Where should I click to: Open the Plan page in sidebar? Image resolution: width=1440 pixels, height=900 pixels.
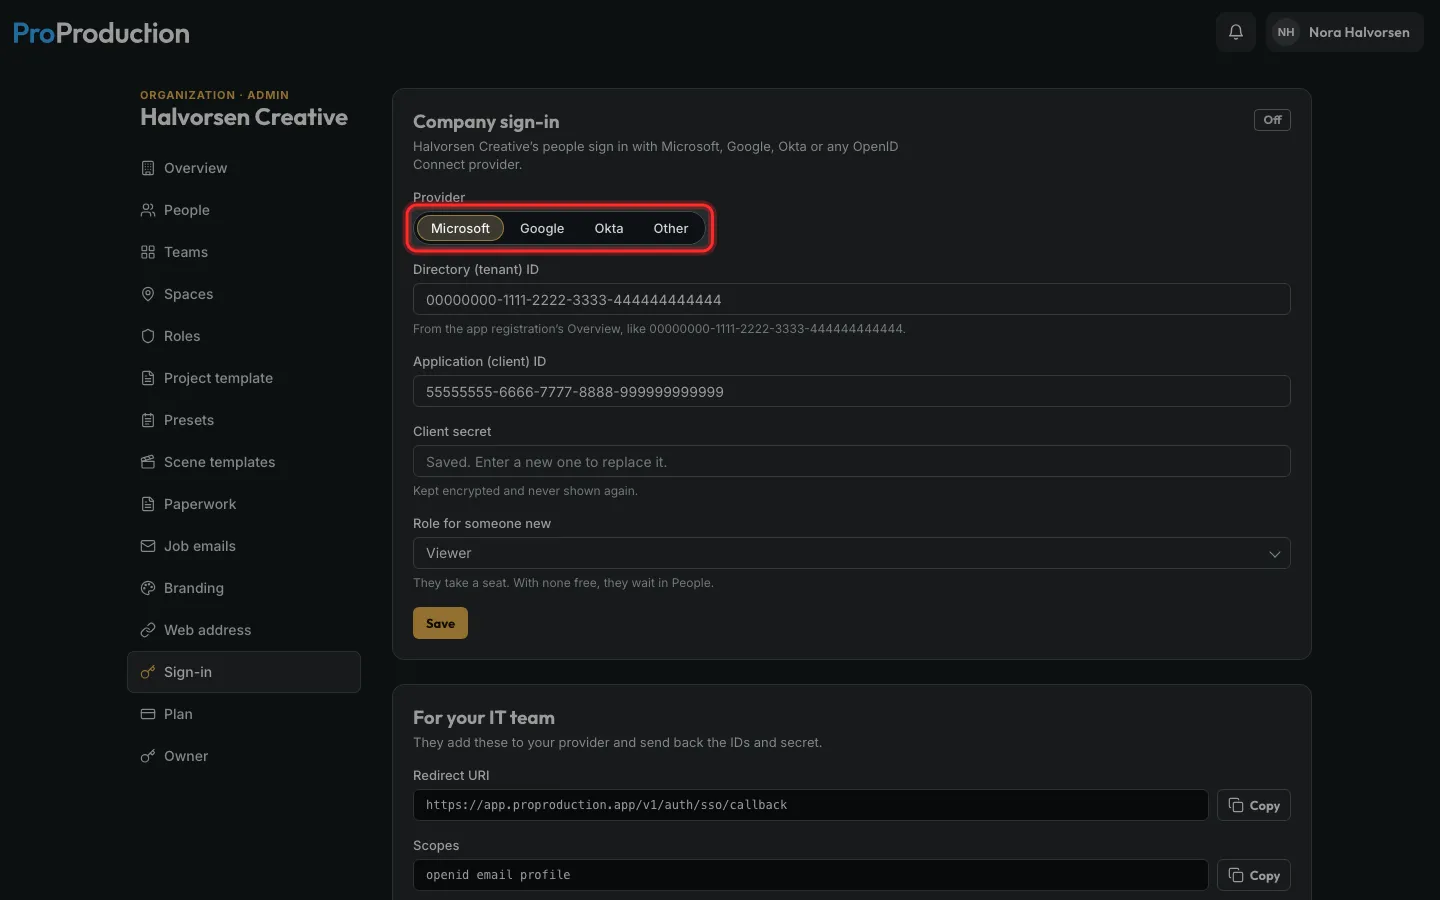tap(244, 714)
